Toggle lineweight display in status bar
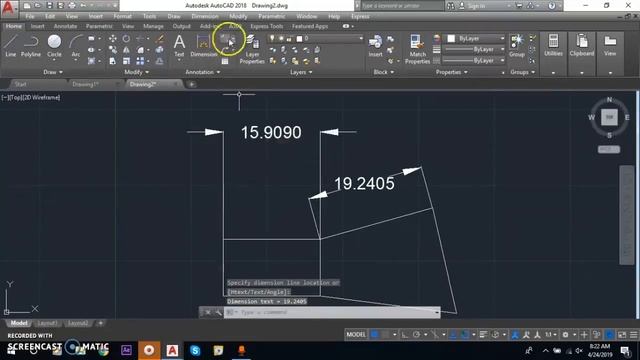 (483, 335)
